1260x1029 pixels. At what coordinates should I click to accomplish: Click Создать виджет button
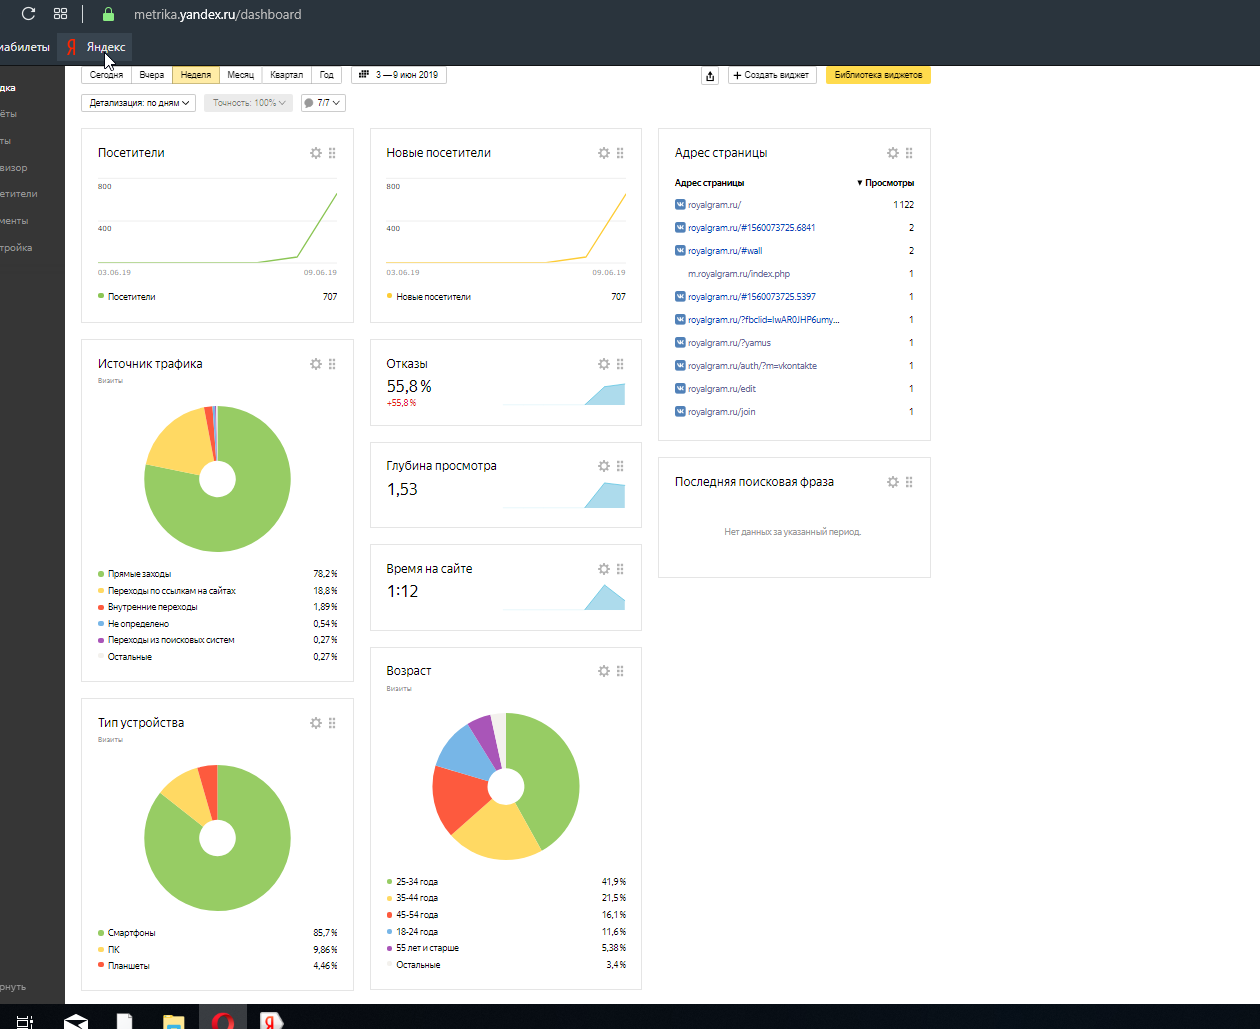point(772,75)
